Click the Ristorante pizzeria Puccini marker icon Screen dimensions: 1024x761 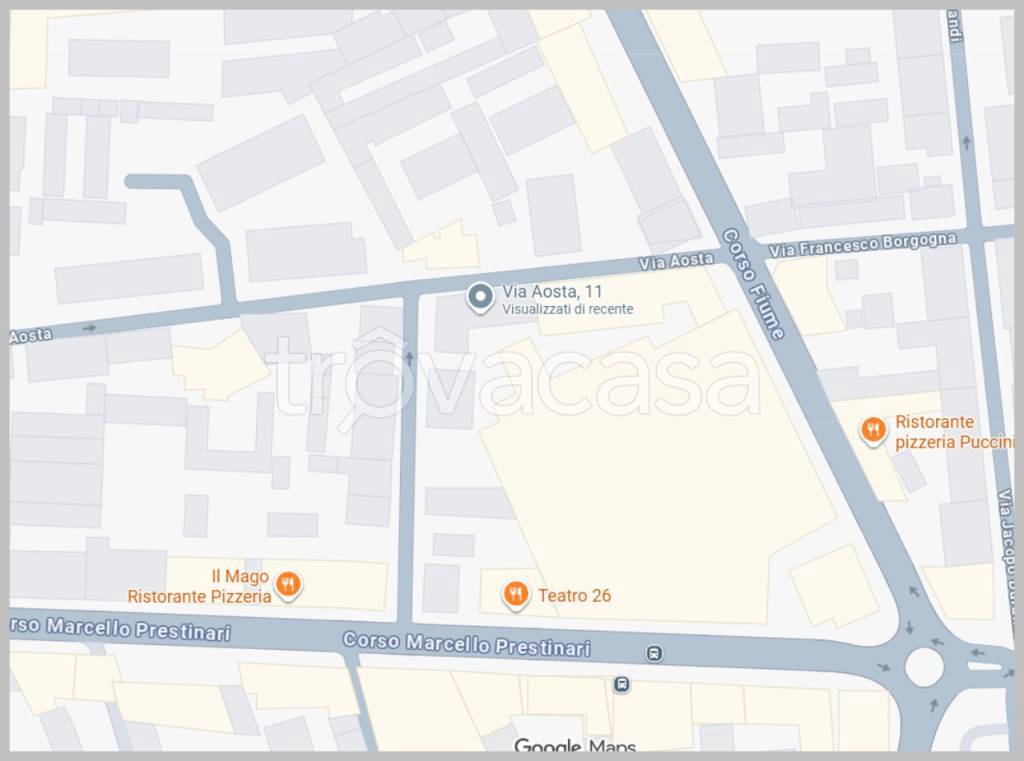(874, 431)
